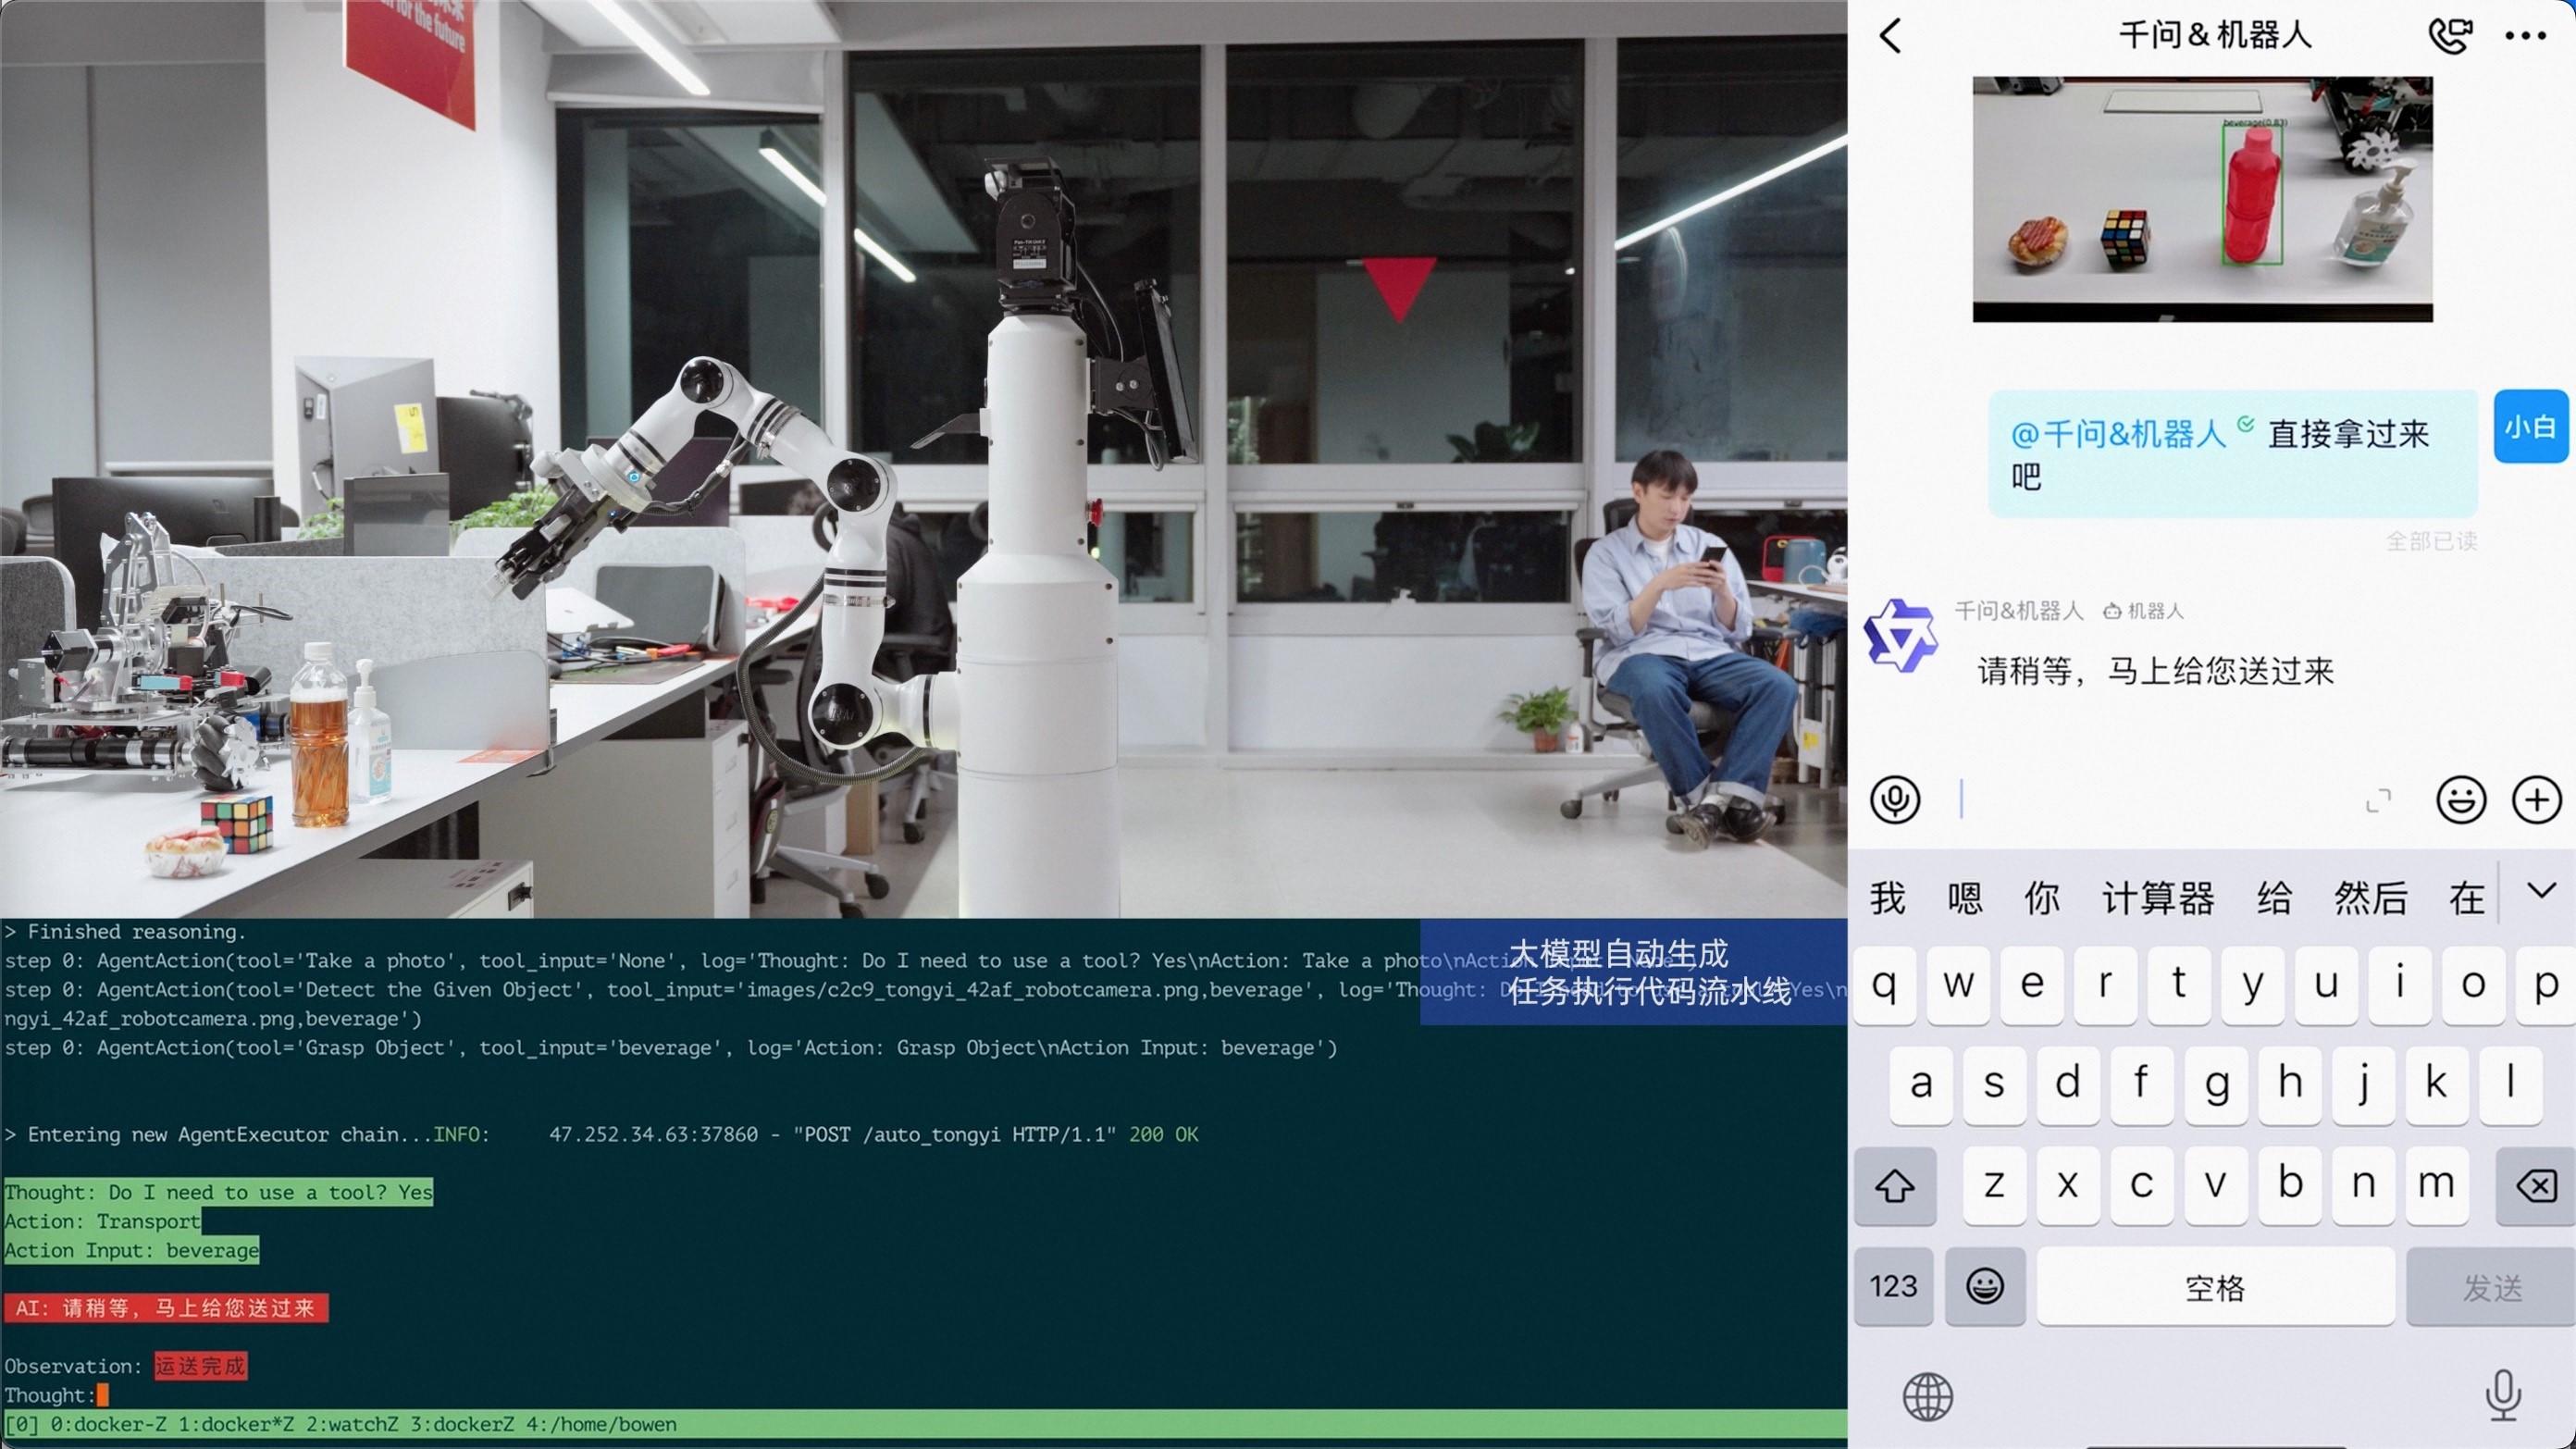Start a voice call from chat header
Image resolution: width=2576 pixels, height=1449 pixels.
(x=2449, y=36)
